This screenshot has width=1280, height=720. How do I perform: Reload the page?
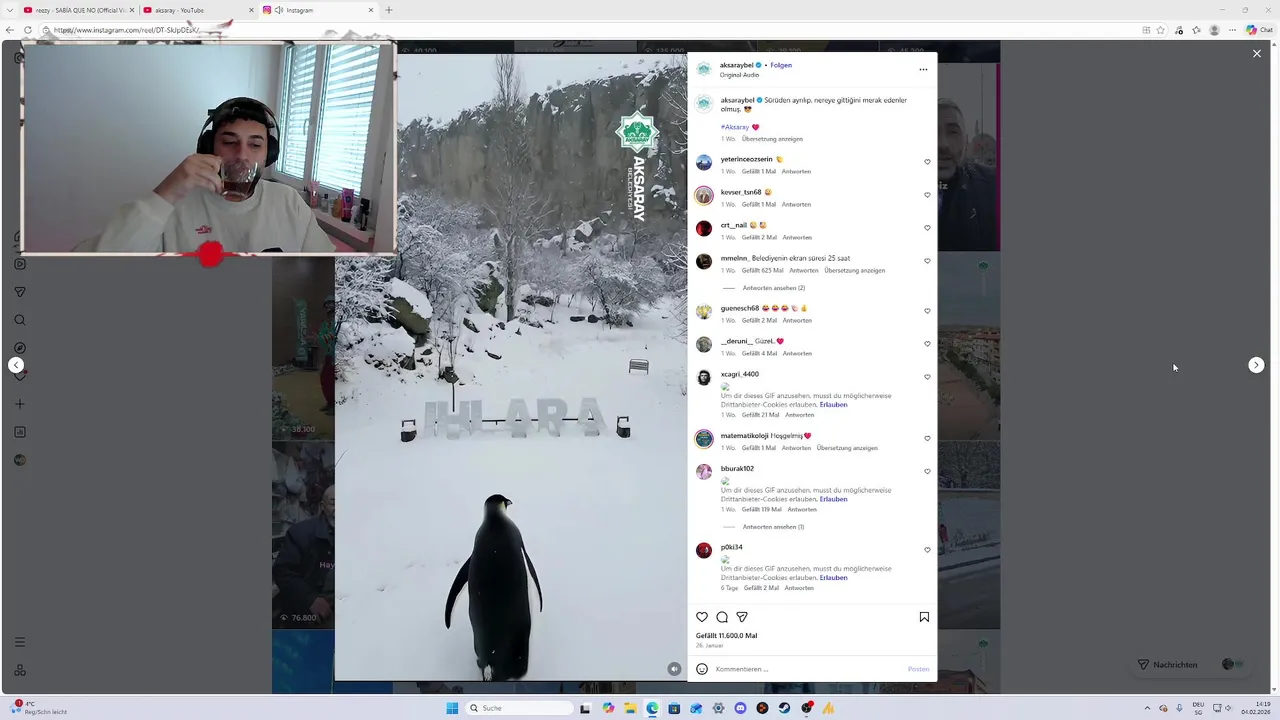click(28, 30)
